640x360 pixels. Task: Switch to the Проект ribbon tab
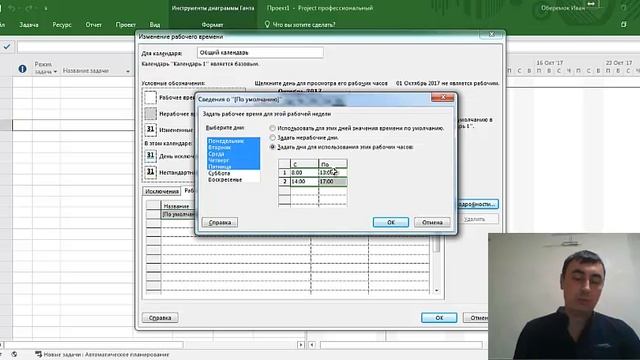pos(125,25)
